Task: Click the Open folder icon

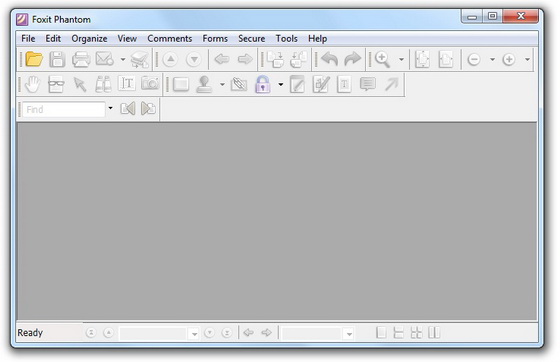Action: pos(34,59)
